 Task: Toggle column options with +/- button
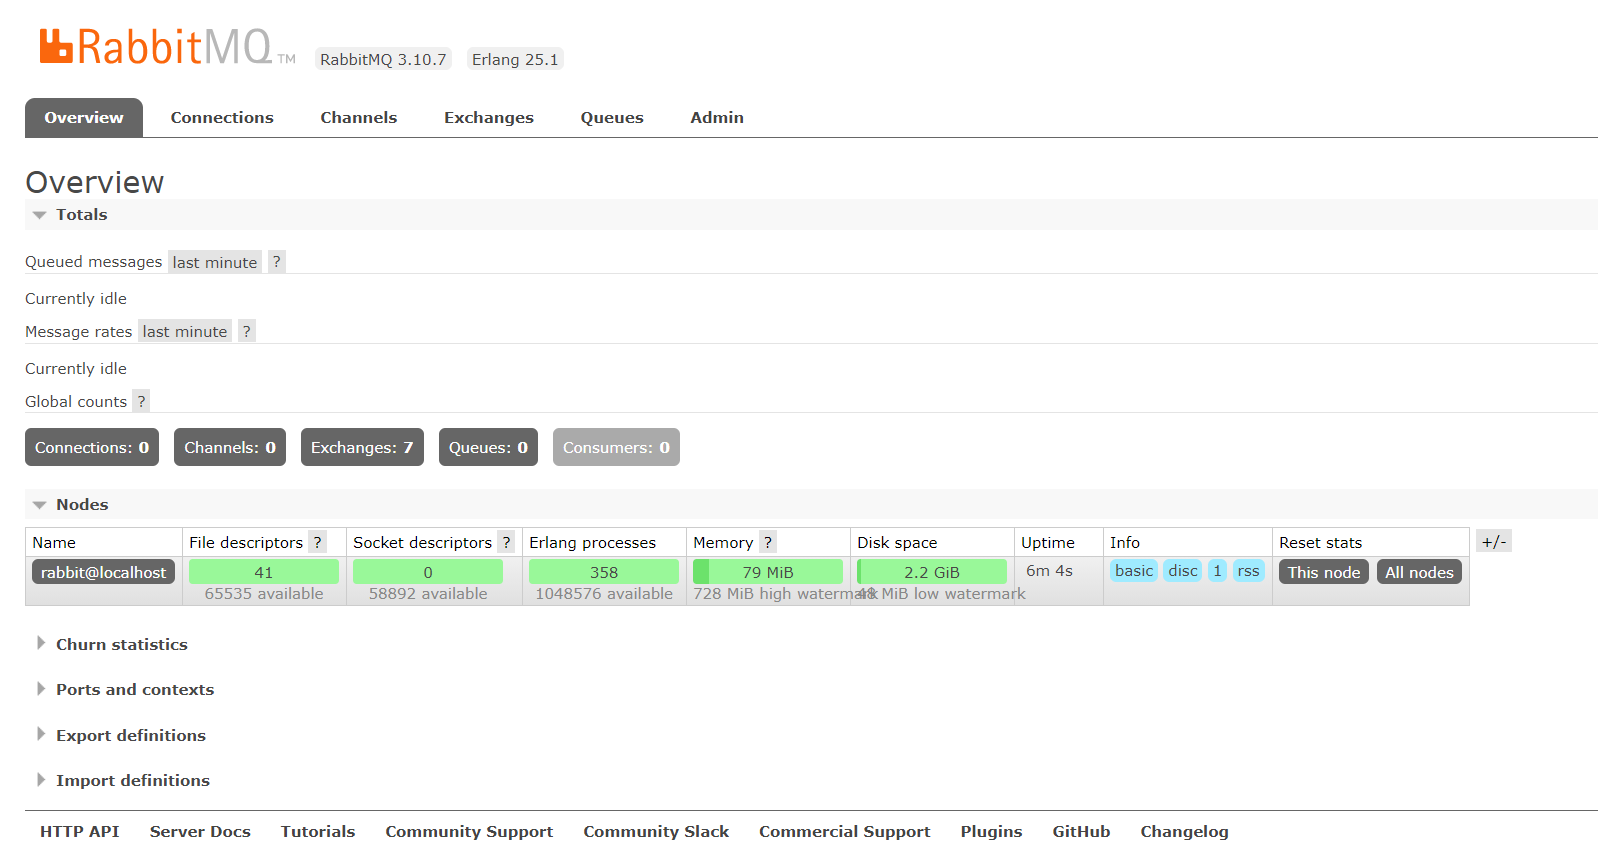pos(1494,541)
